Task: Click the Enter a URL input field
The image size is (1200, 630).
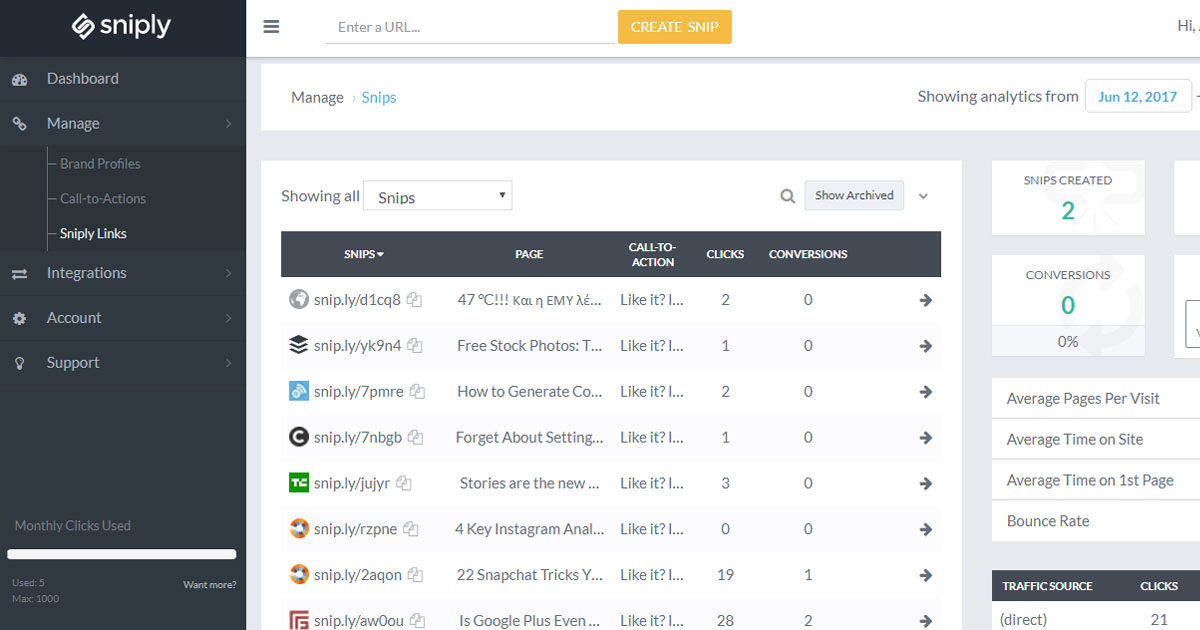Action: pyautogui.click(x=470, y=27)
